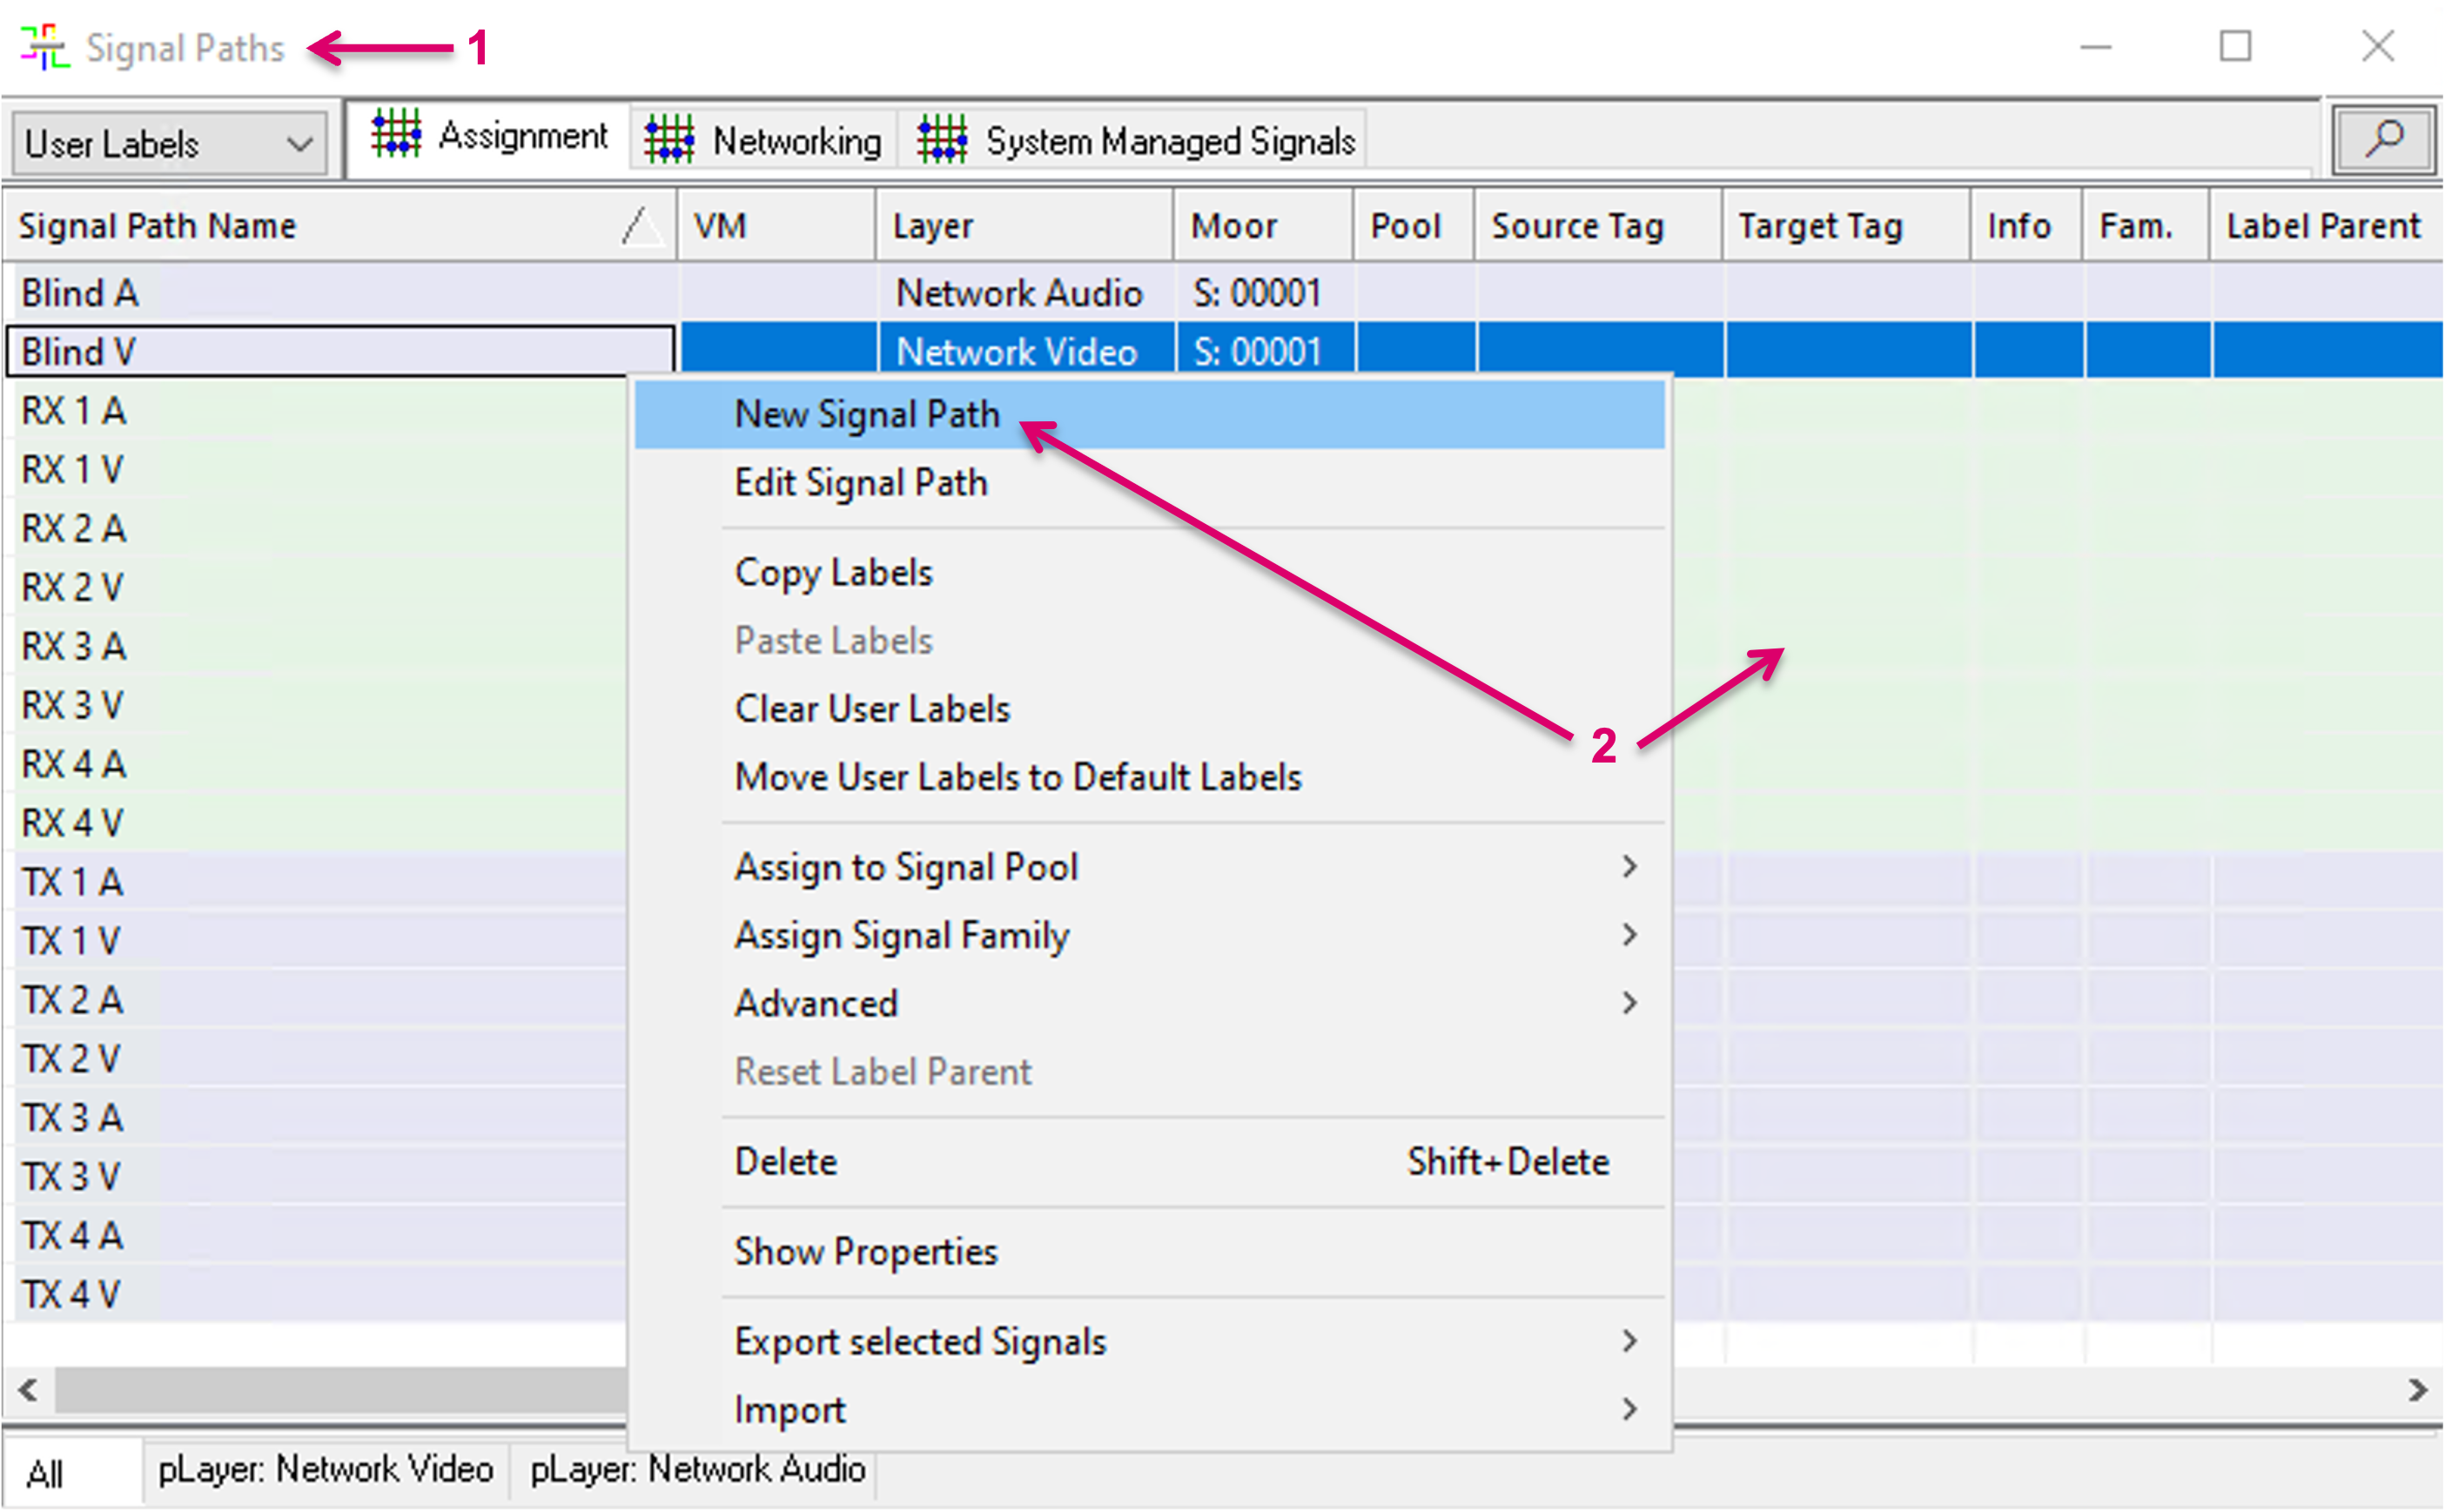Click the System Managed Signals grid icon
The image size is (2445, 1512).
[942, 139]
